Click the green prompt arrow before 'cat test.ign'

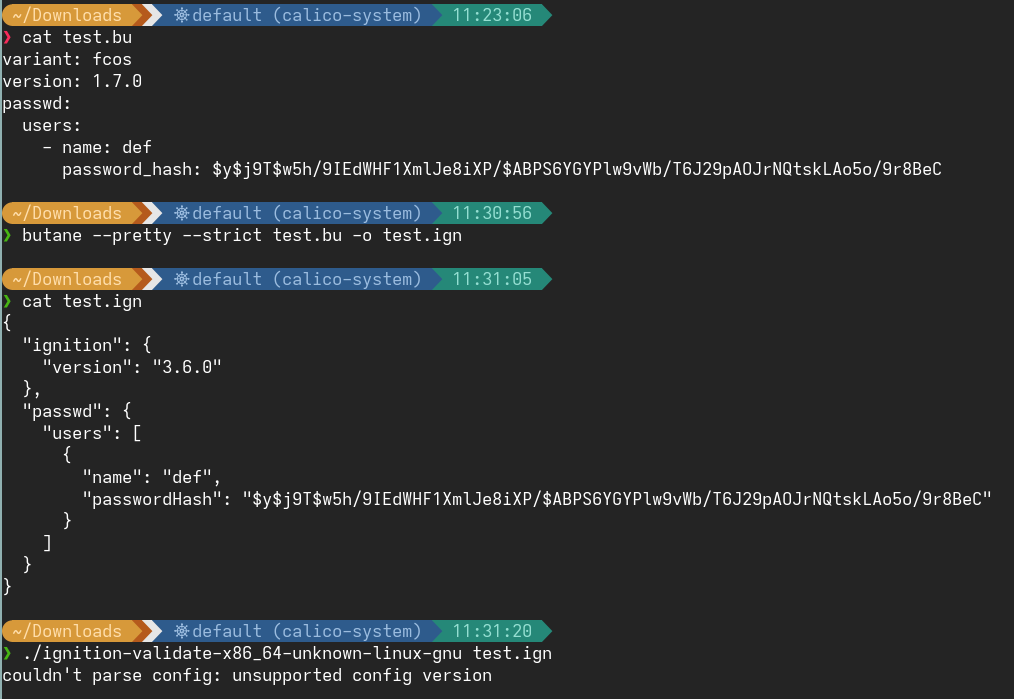click(7, 302)
